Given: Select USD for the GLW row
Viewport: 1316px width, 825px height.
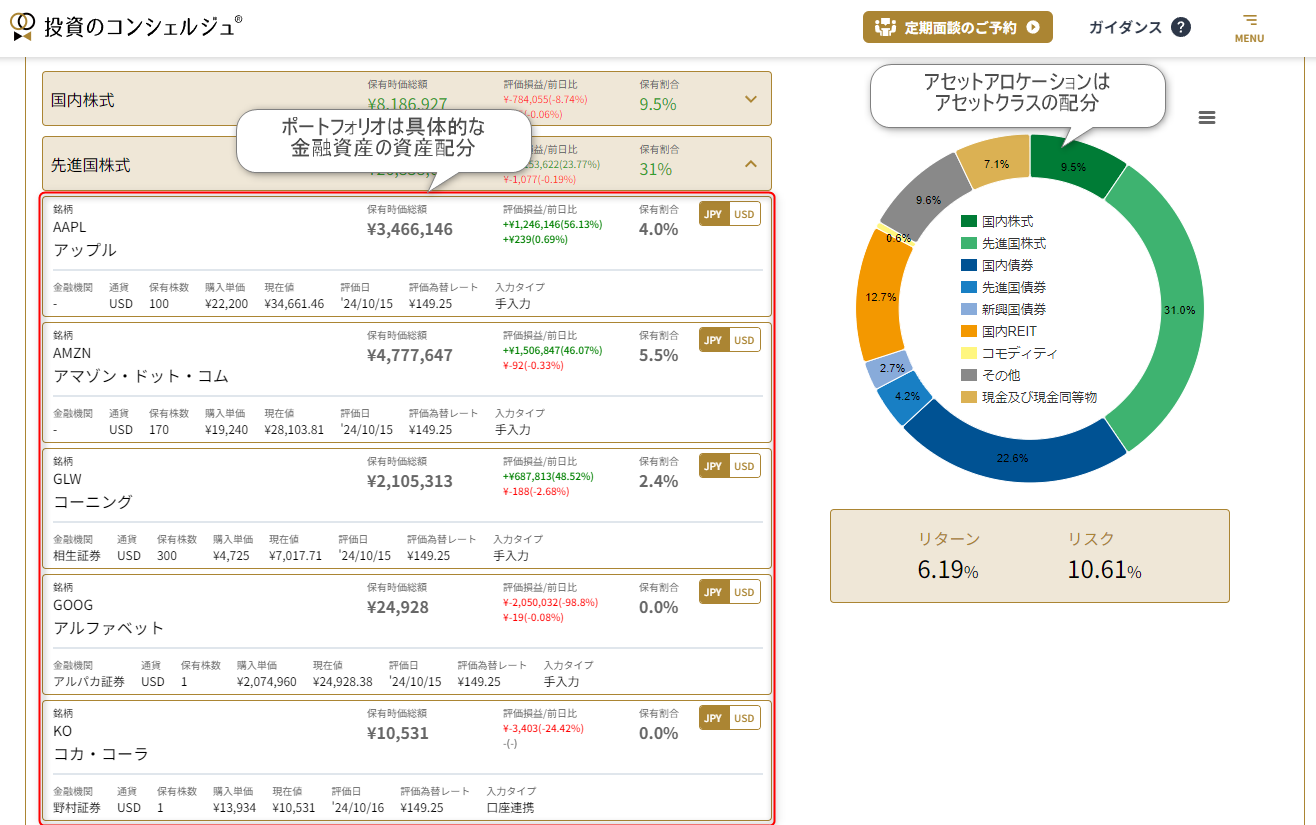Looking at the screenshot, I should [745, 466].
